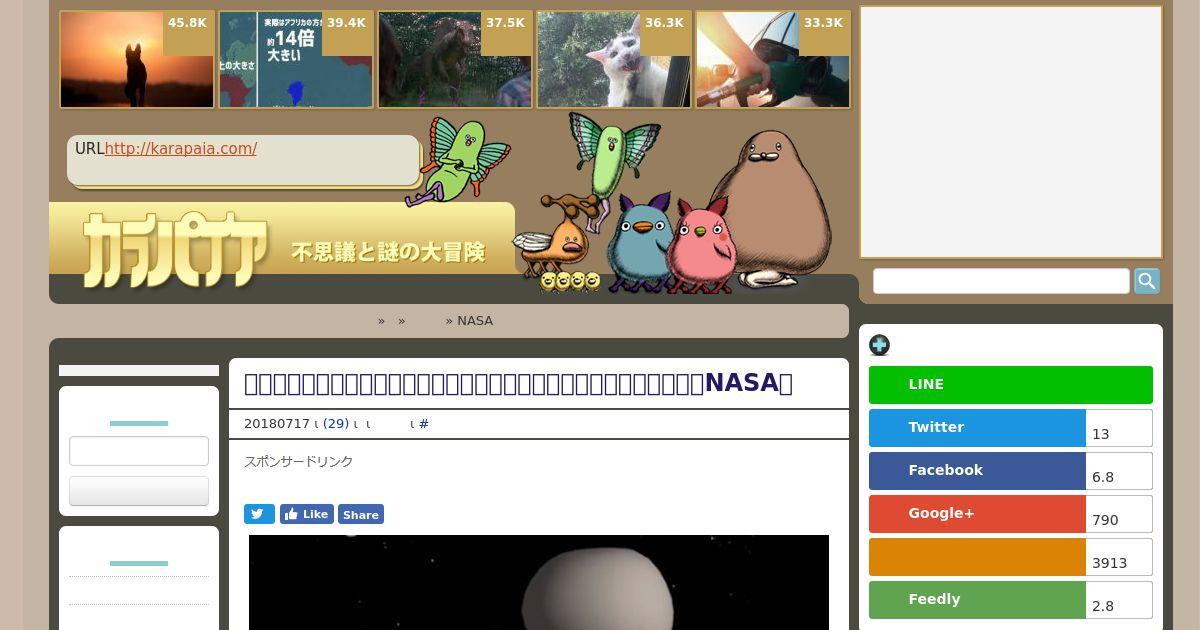1200x630 pixels.
Task: Click the pink bird mascot character
Action: (701, 246)
